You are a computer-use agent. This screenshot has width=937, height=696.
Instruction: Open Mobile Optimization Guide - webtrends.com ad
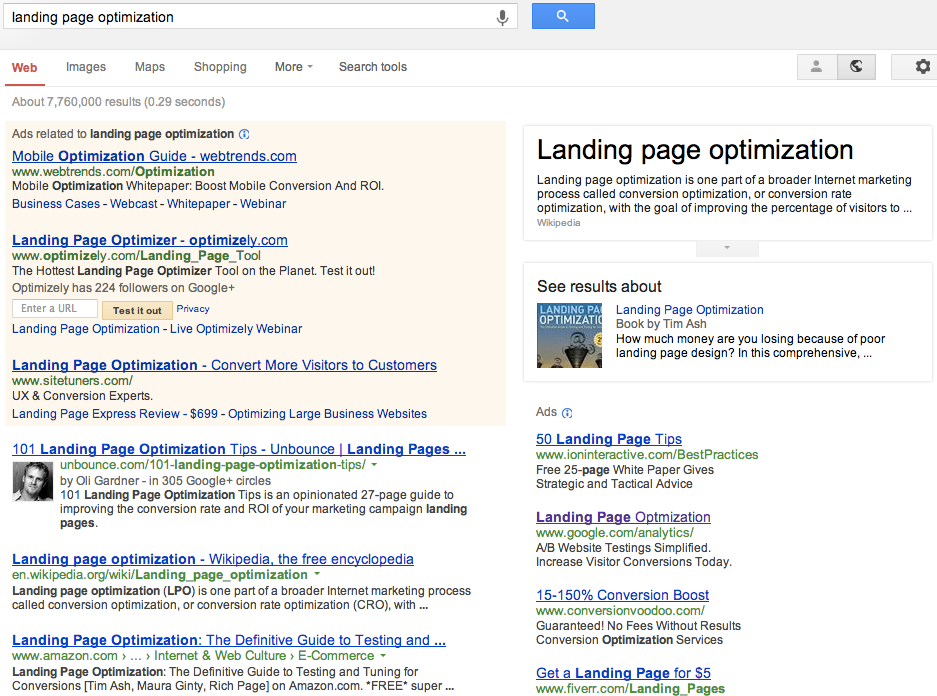point(154,156)
